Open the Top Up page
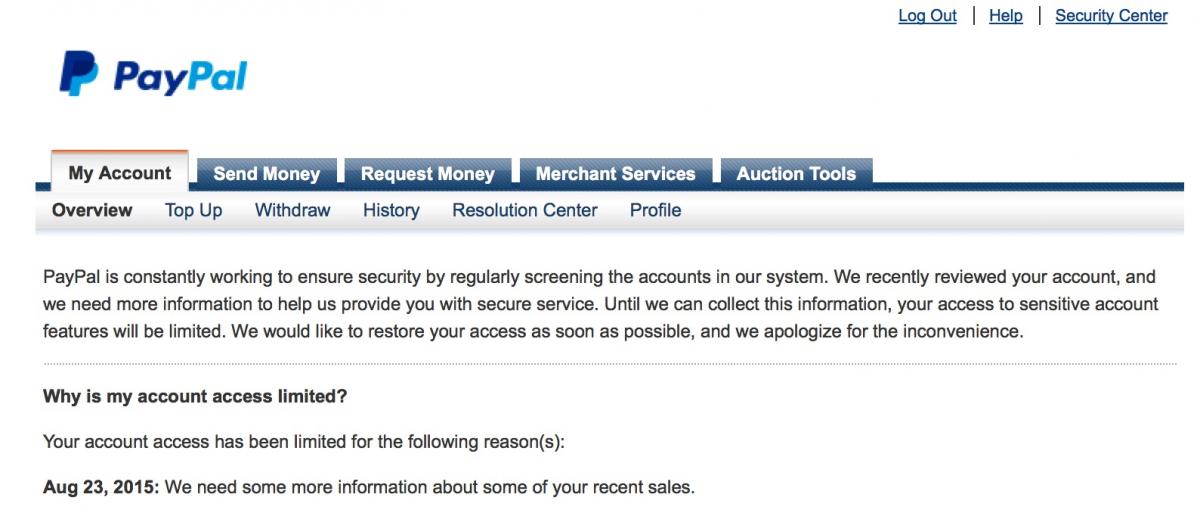The height and width of the screenshot is (513, 1200). (x=194, y=210)
